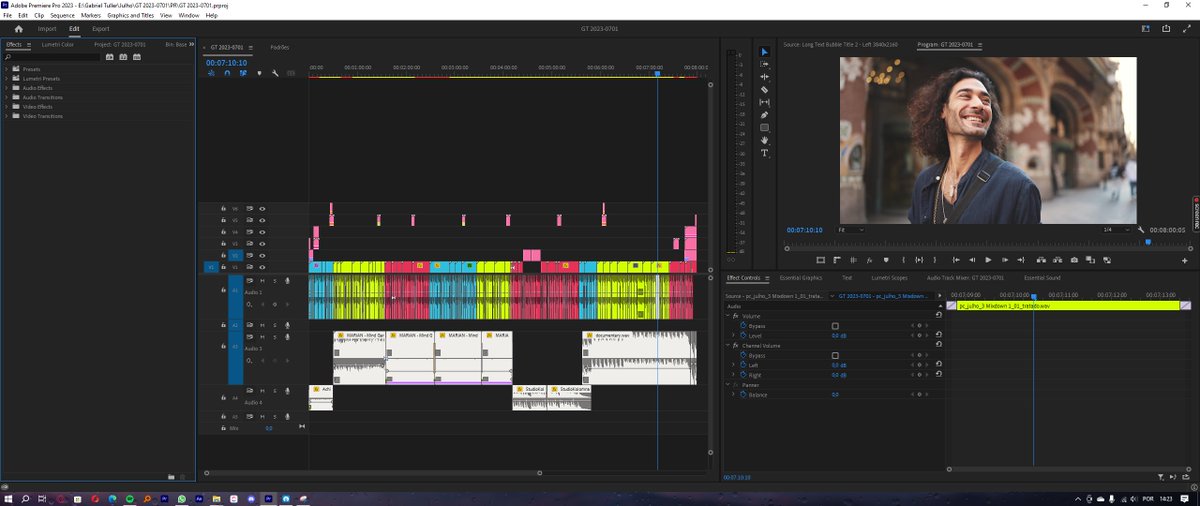1200x506 pixels.
Task: Toggle visibility eye for track V1
Action: 262,267
